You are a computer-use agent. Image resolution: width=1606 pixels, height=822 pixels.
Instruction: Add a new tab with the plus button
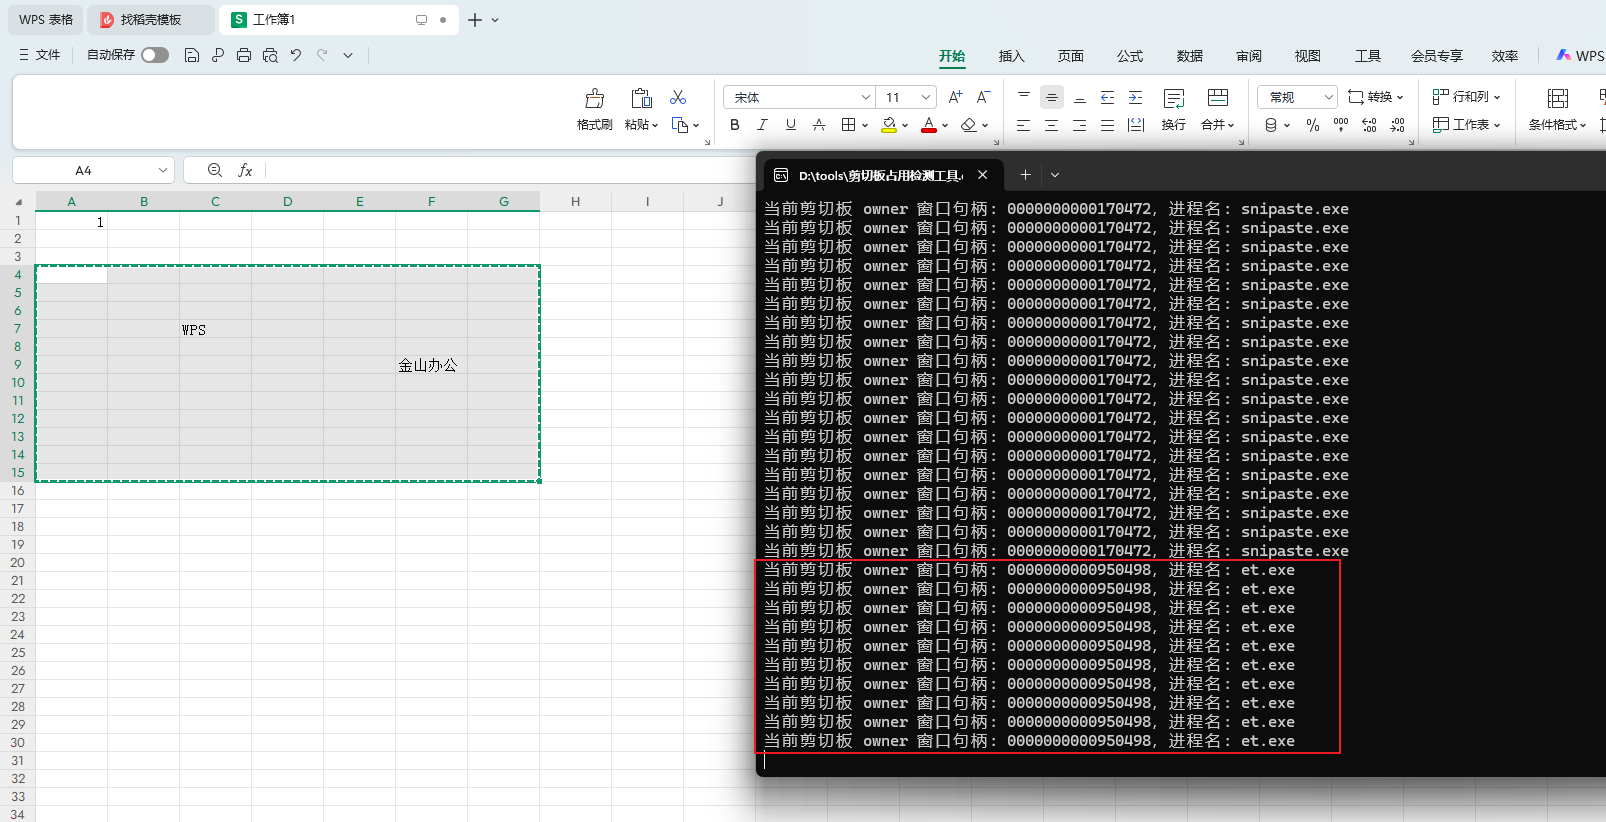[475, 19]
